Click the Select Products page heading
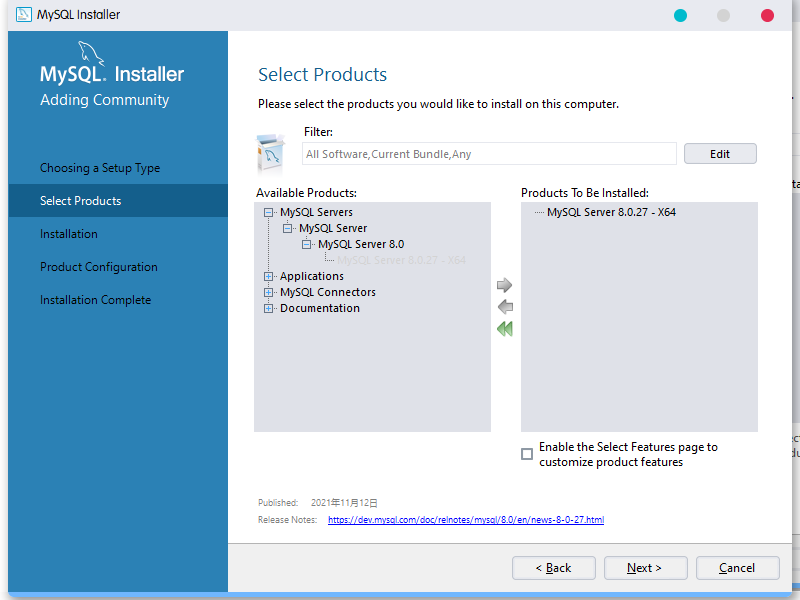 [x=322, y=74]
